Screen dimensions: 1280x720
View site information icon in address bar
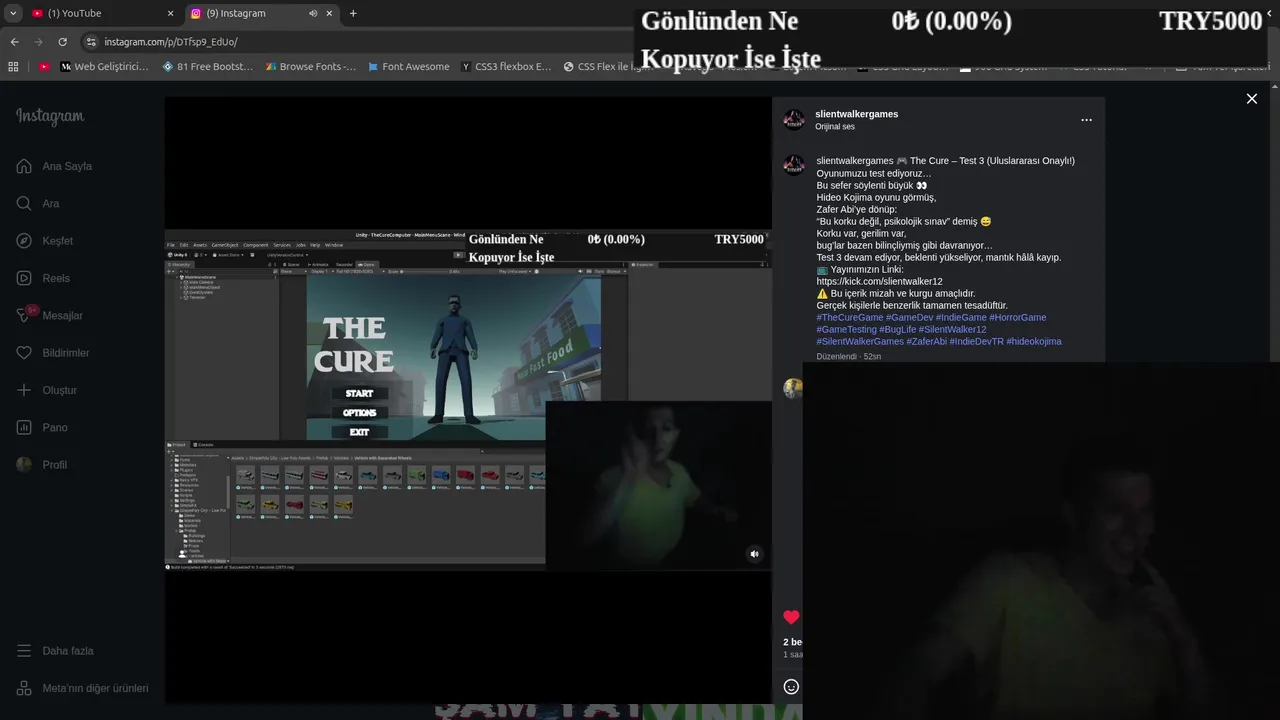point(90,42)
